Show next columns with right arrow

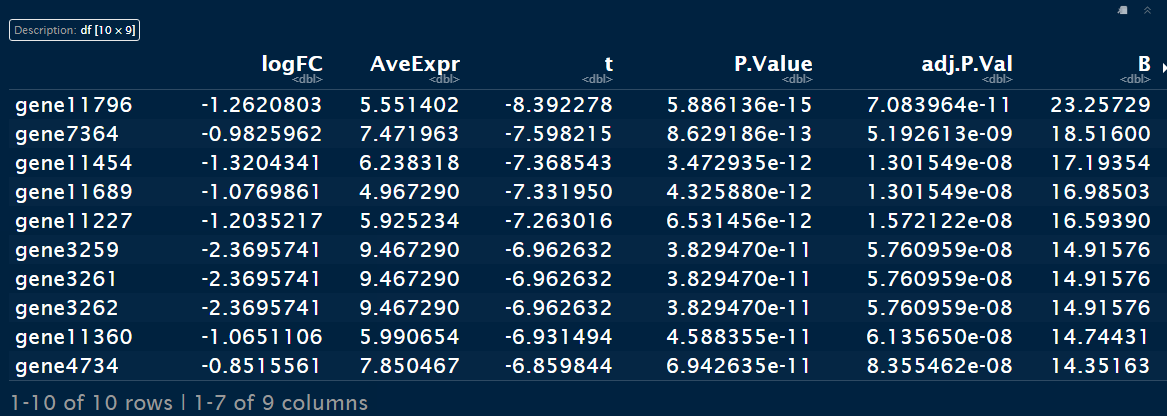tap(1162, 67)
